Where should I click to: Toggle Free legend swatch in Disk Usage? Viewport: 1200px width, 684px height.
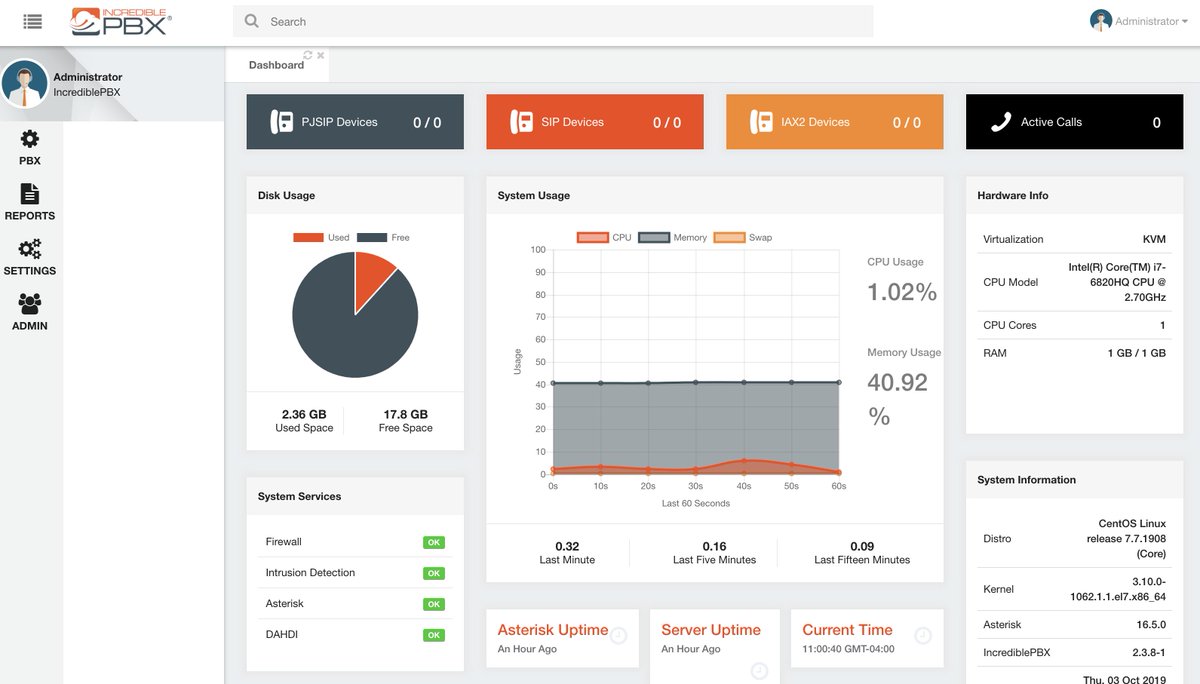point(372,238)
